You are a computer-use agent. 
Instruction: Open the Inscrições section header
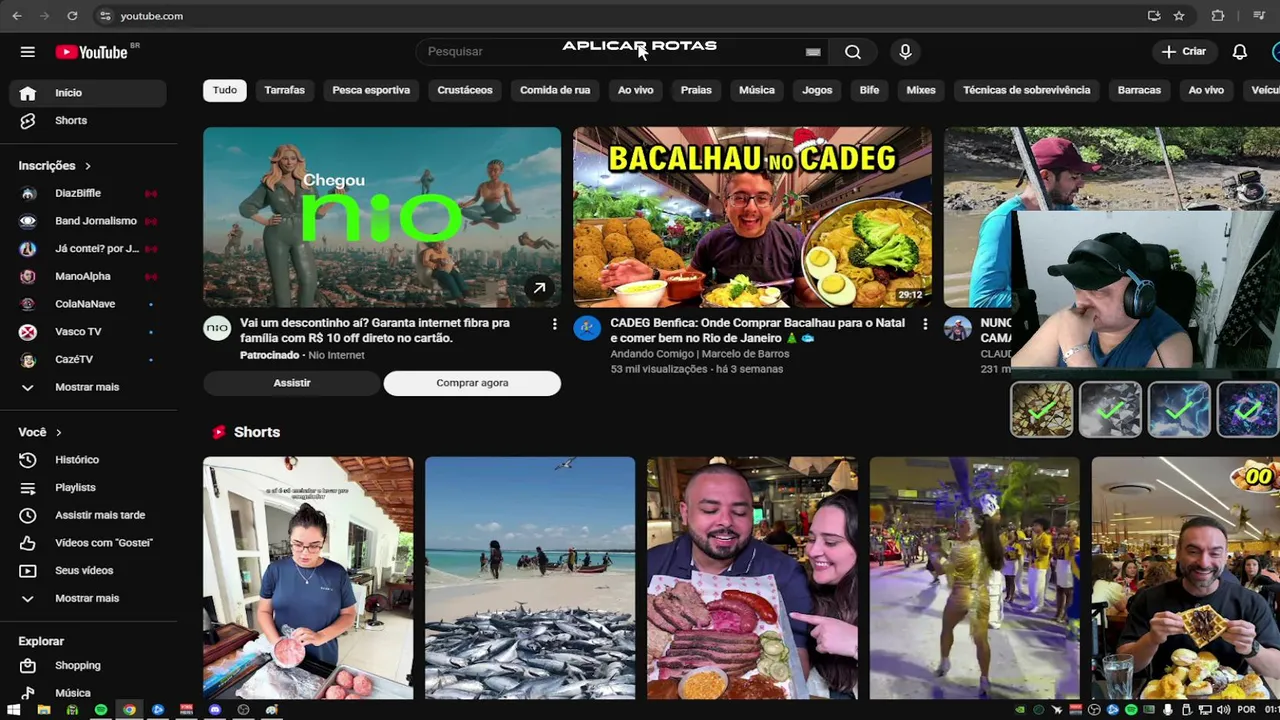(55, 166)
